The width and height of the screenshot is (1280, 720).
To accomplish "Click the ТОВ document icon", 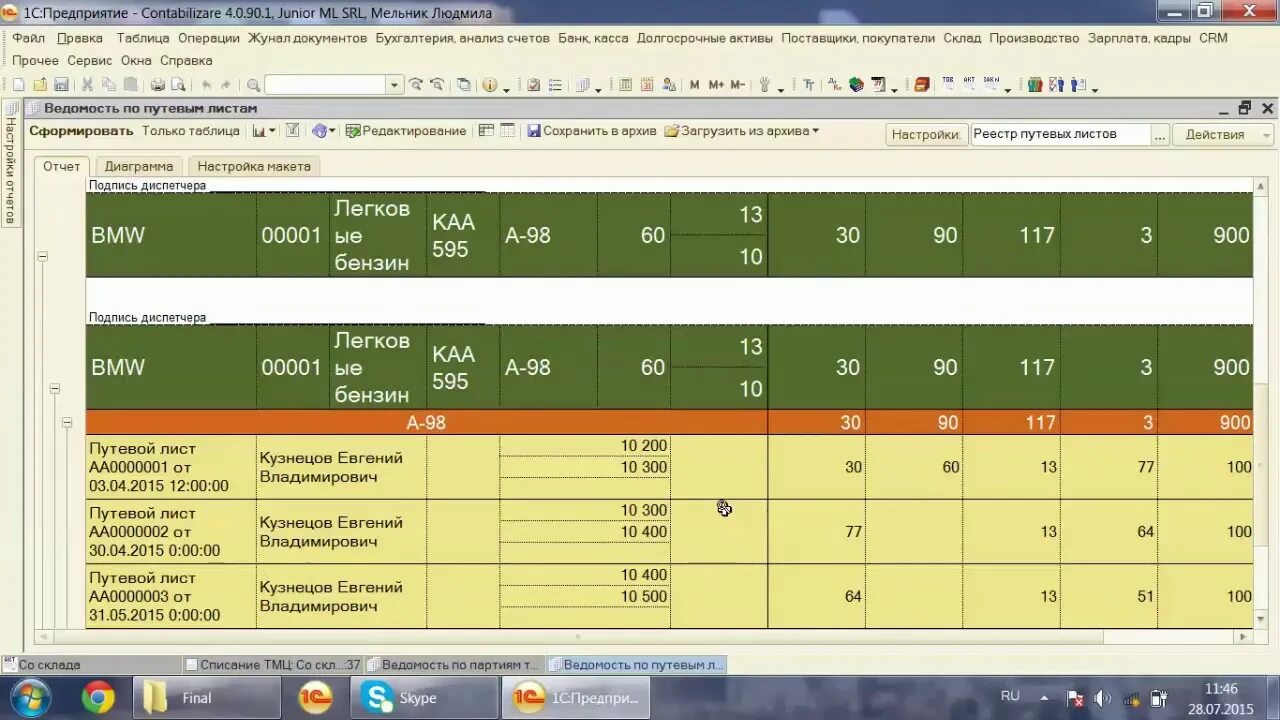I will tap(948, 84).
